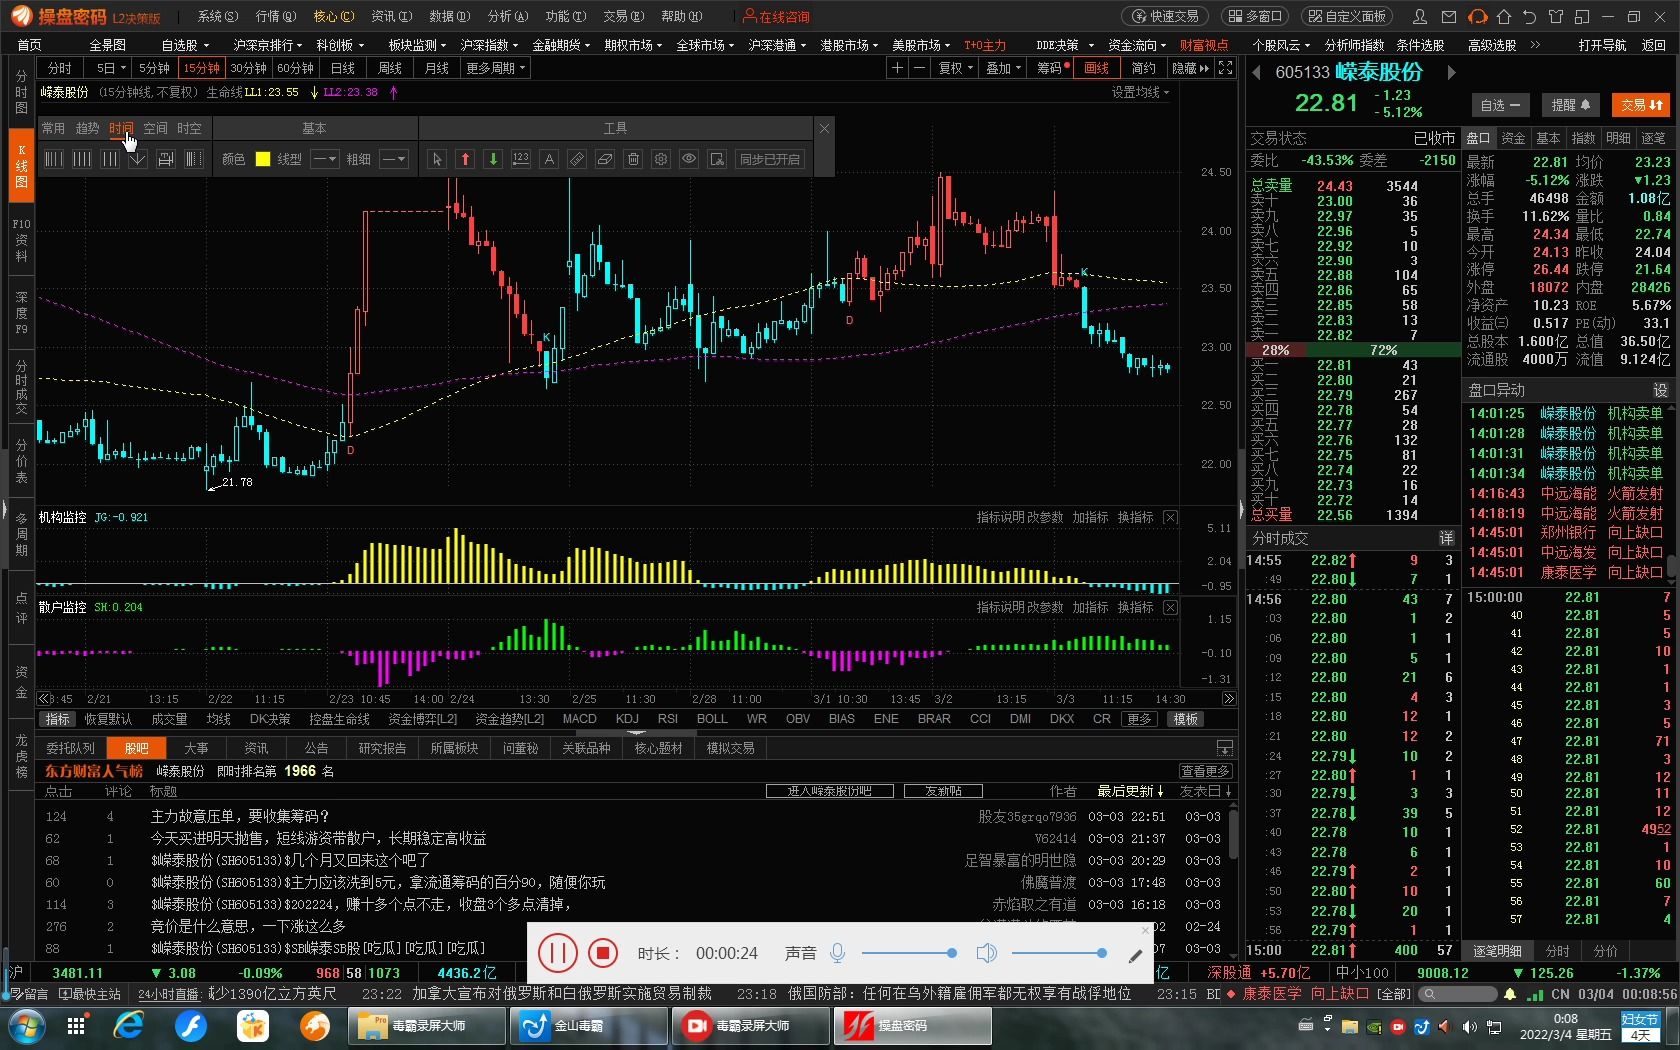Open the 线型 line style dropdown
The height and width of the screenshot is (1050, 1680).
pyautogui.click(x=325, y=159)
